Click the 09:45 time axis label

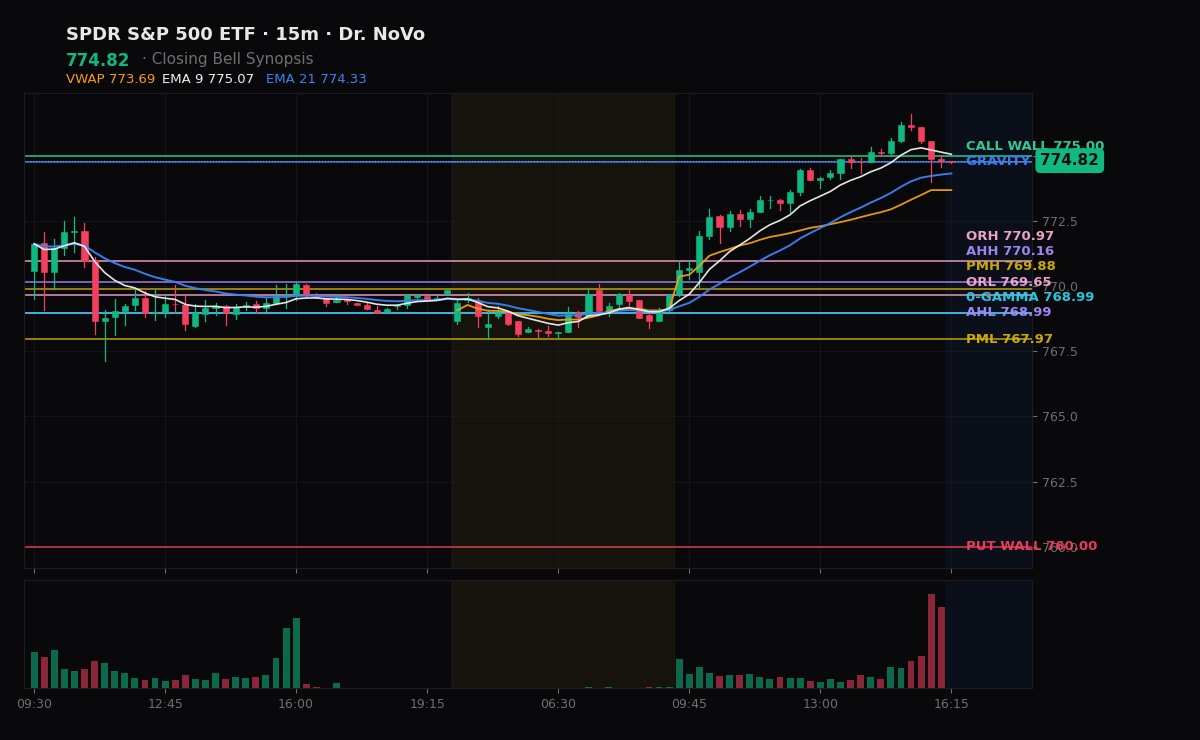tap(689, 704)
